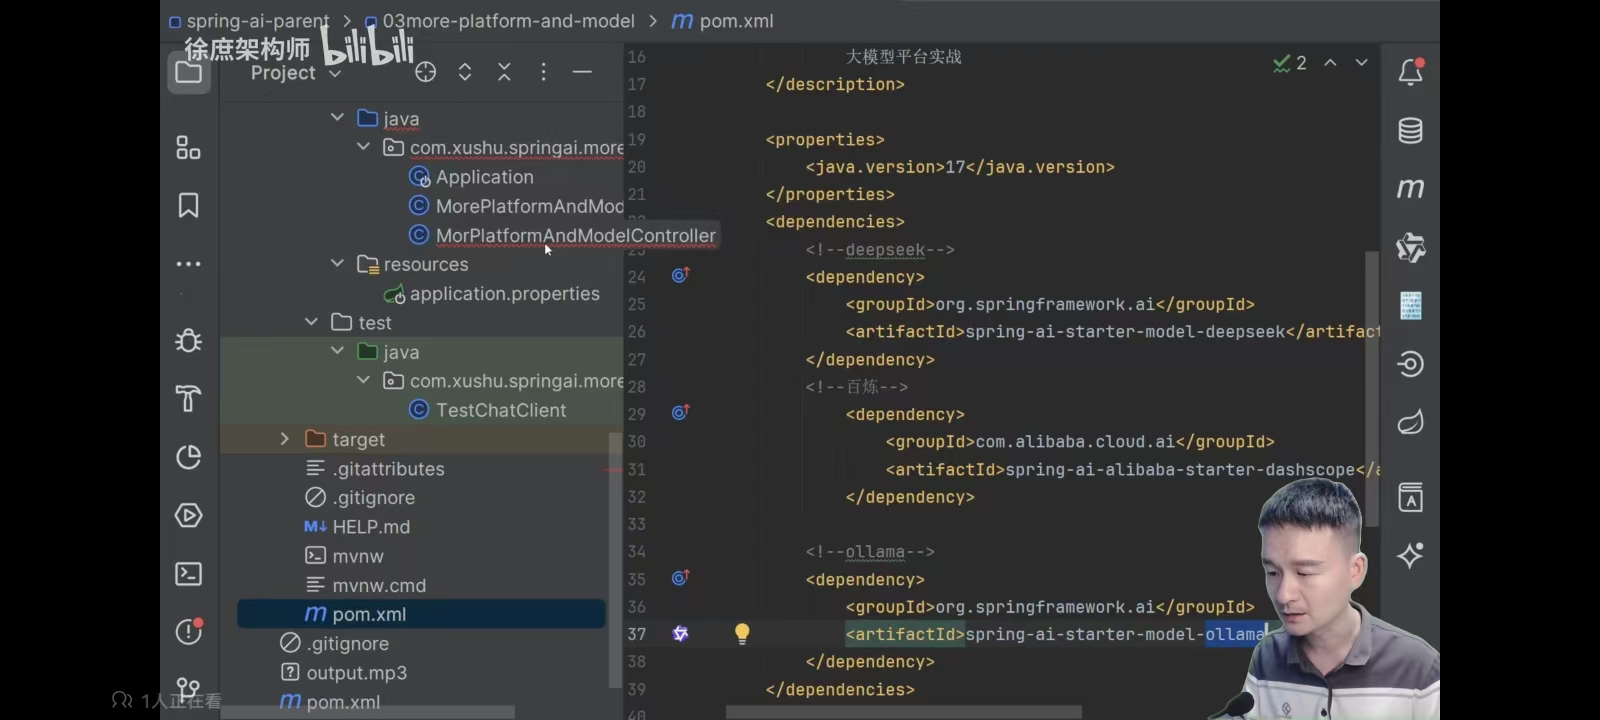Open the Debug tool window
This screenshot has width=1600, height=720.
[188, 340]
